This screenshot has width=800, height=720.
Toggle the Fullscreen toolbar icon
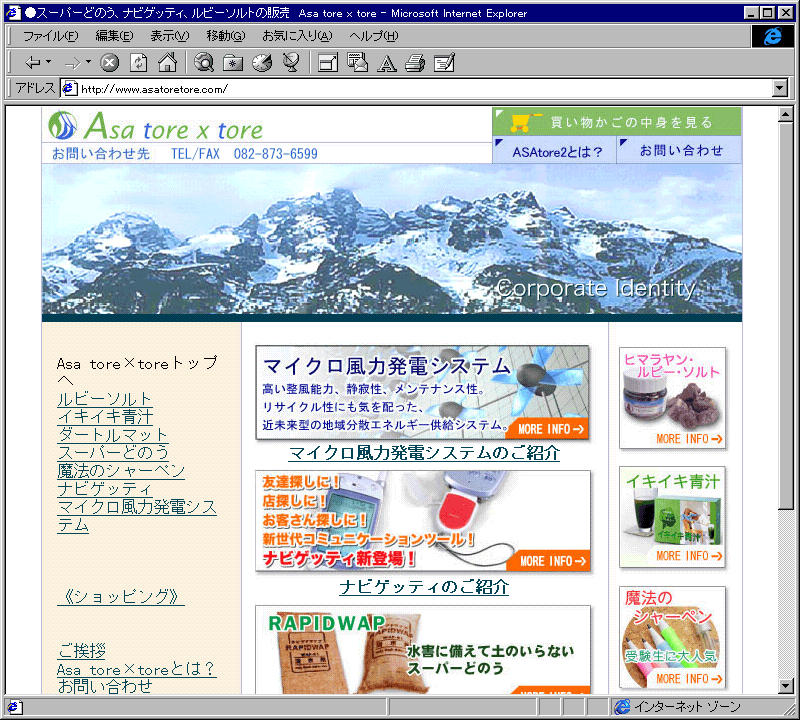328,63
